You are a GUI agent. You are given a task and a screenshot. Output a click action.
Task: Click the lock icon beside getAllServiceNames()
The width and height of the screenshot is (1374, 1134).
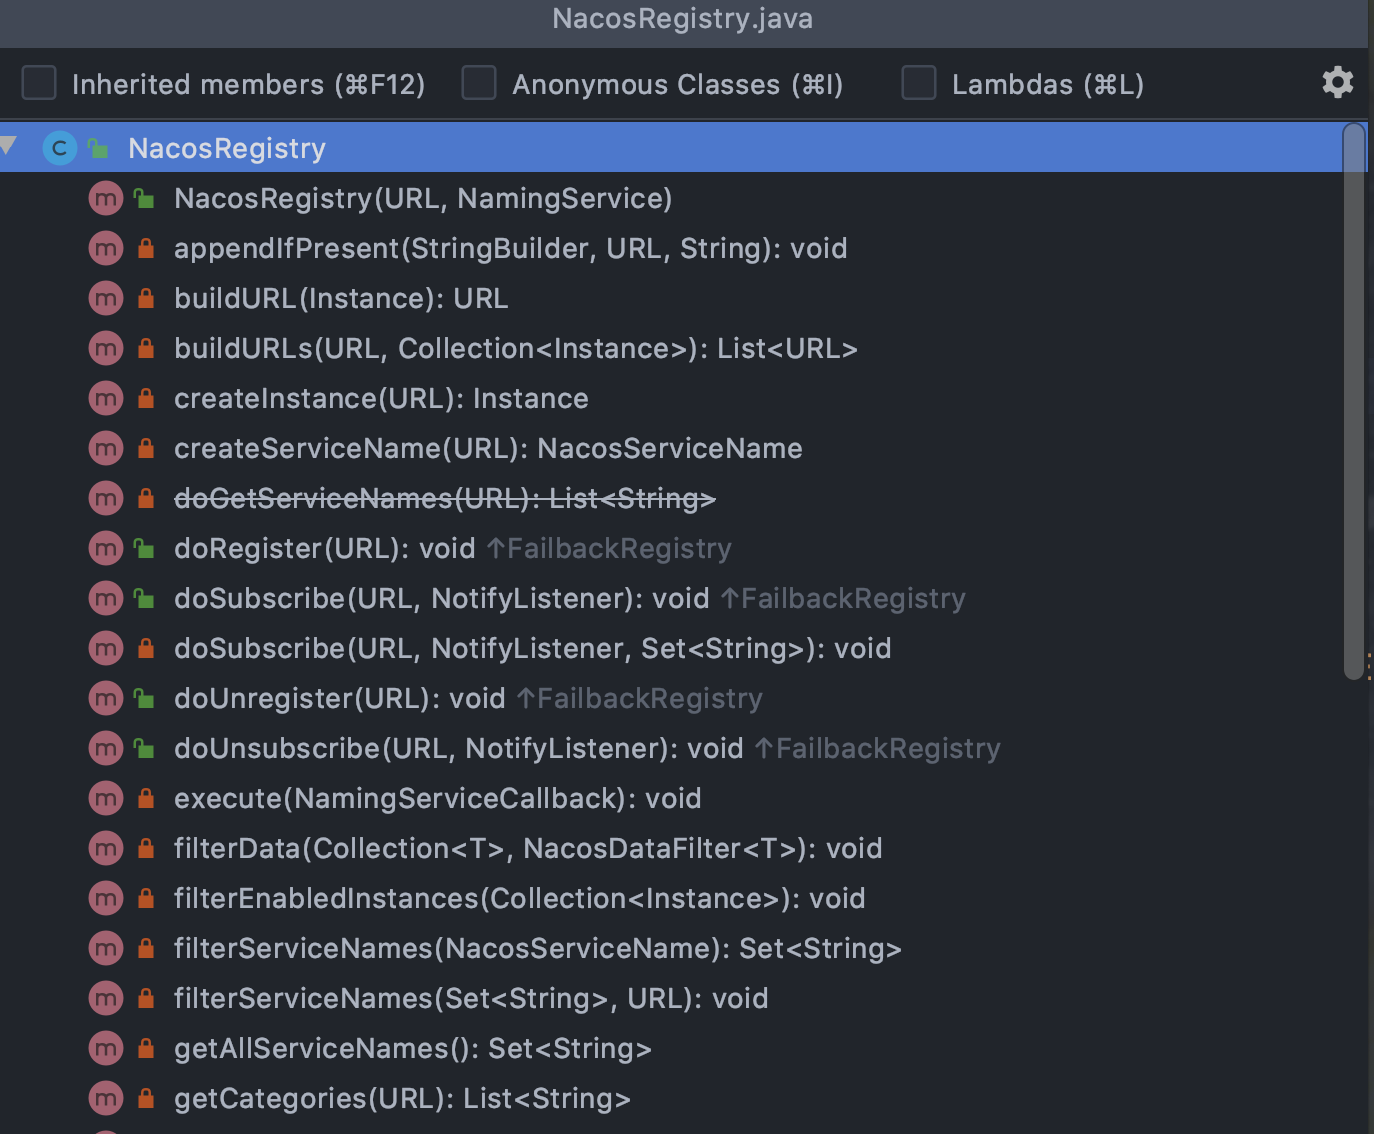(146, 1048)
